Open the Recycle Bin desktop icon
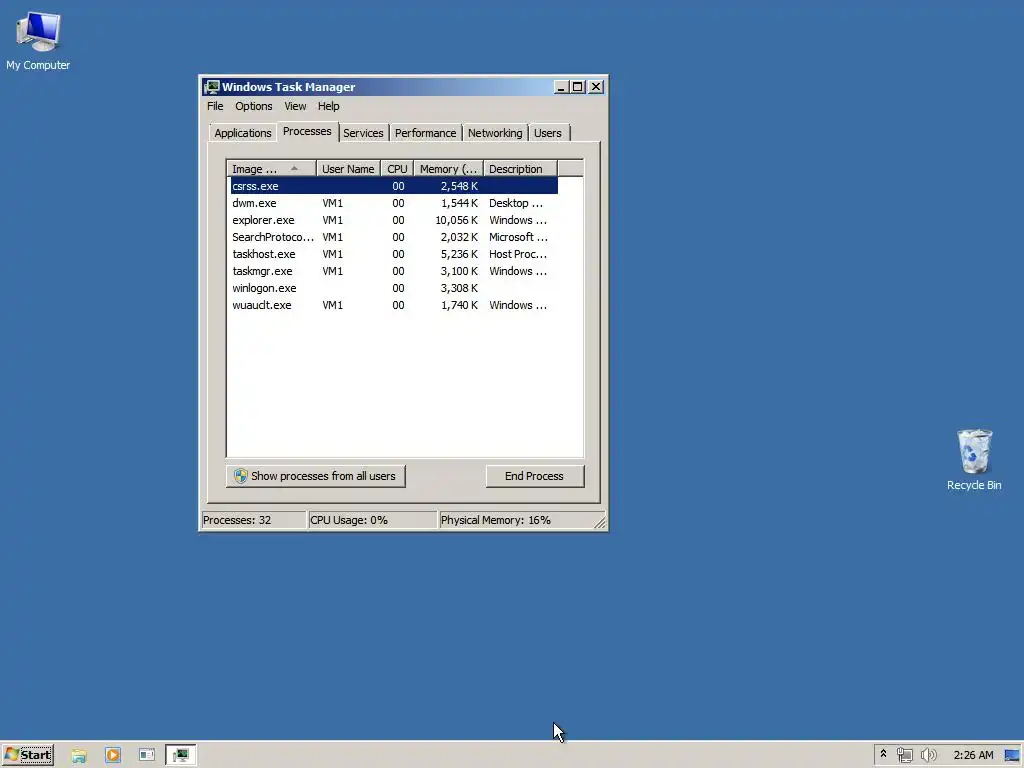This screenshot has height=768, width=1024. (x=974, y=460)
